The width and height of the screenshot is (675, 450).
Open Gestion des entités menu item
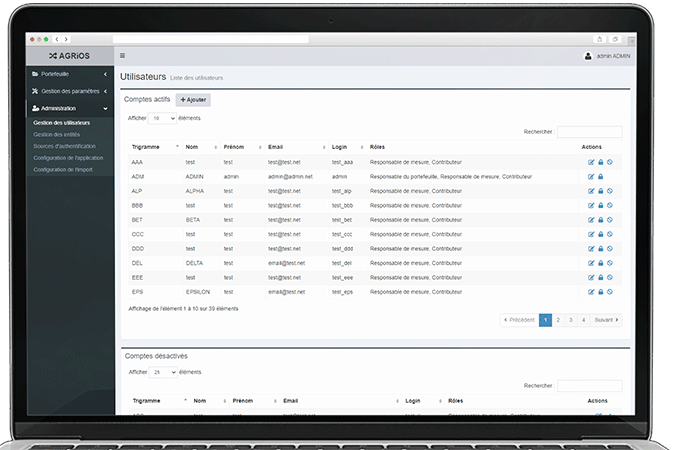pos(56,134)
